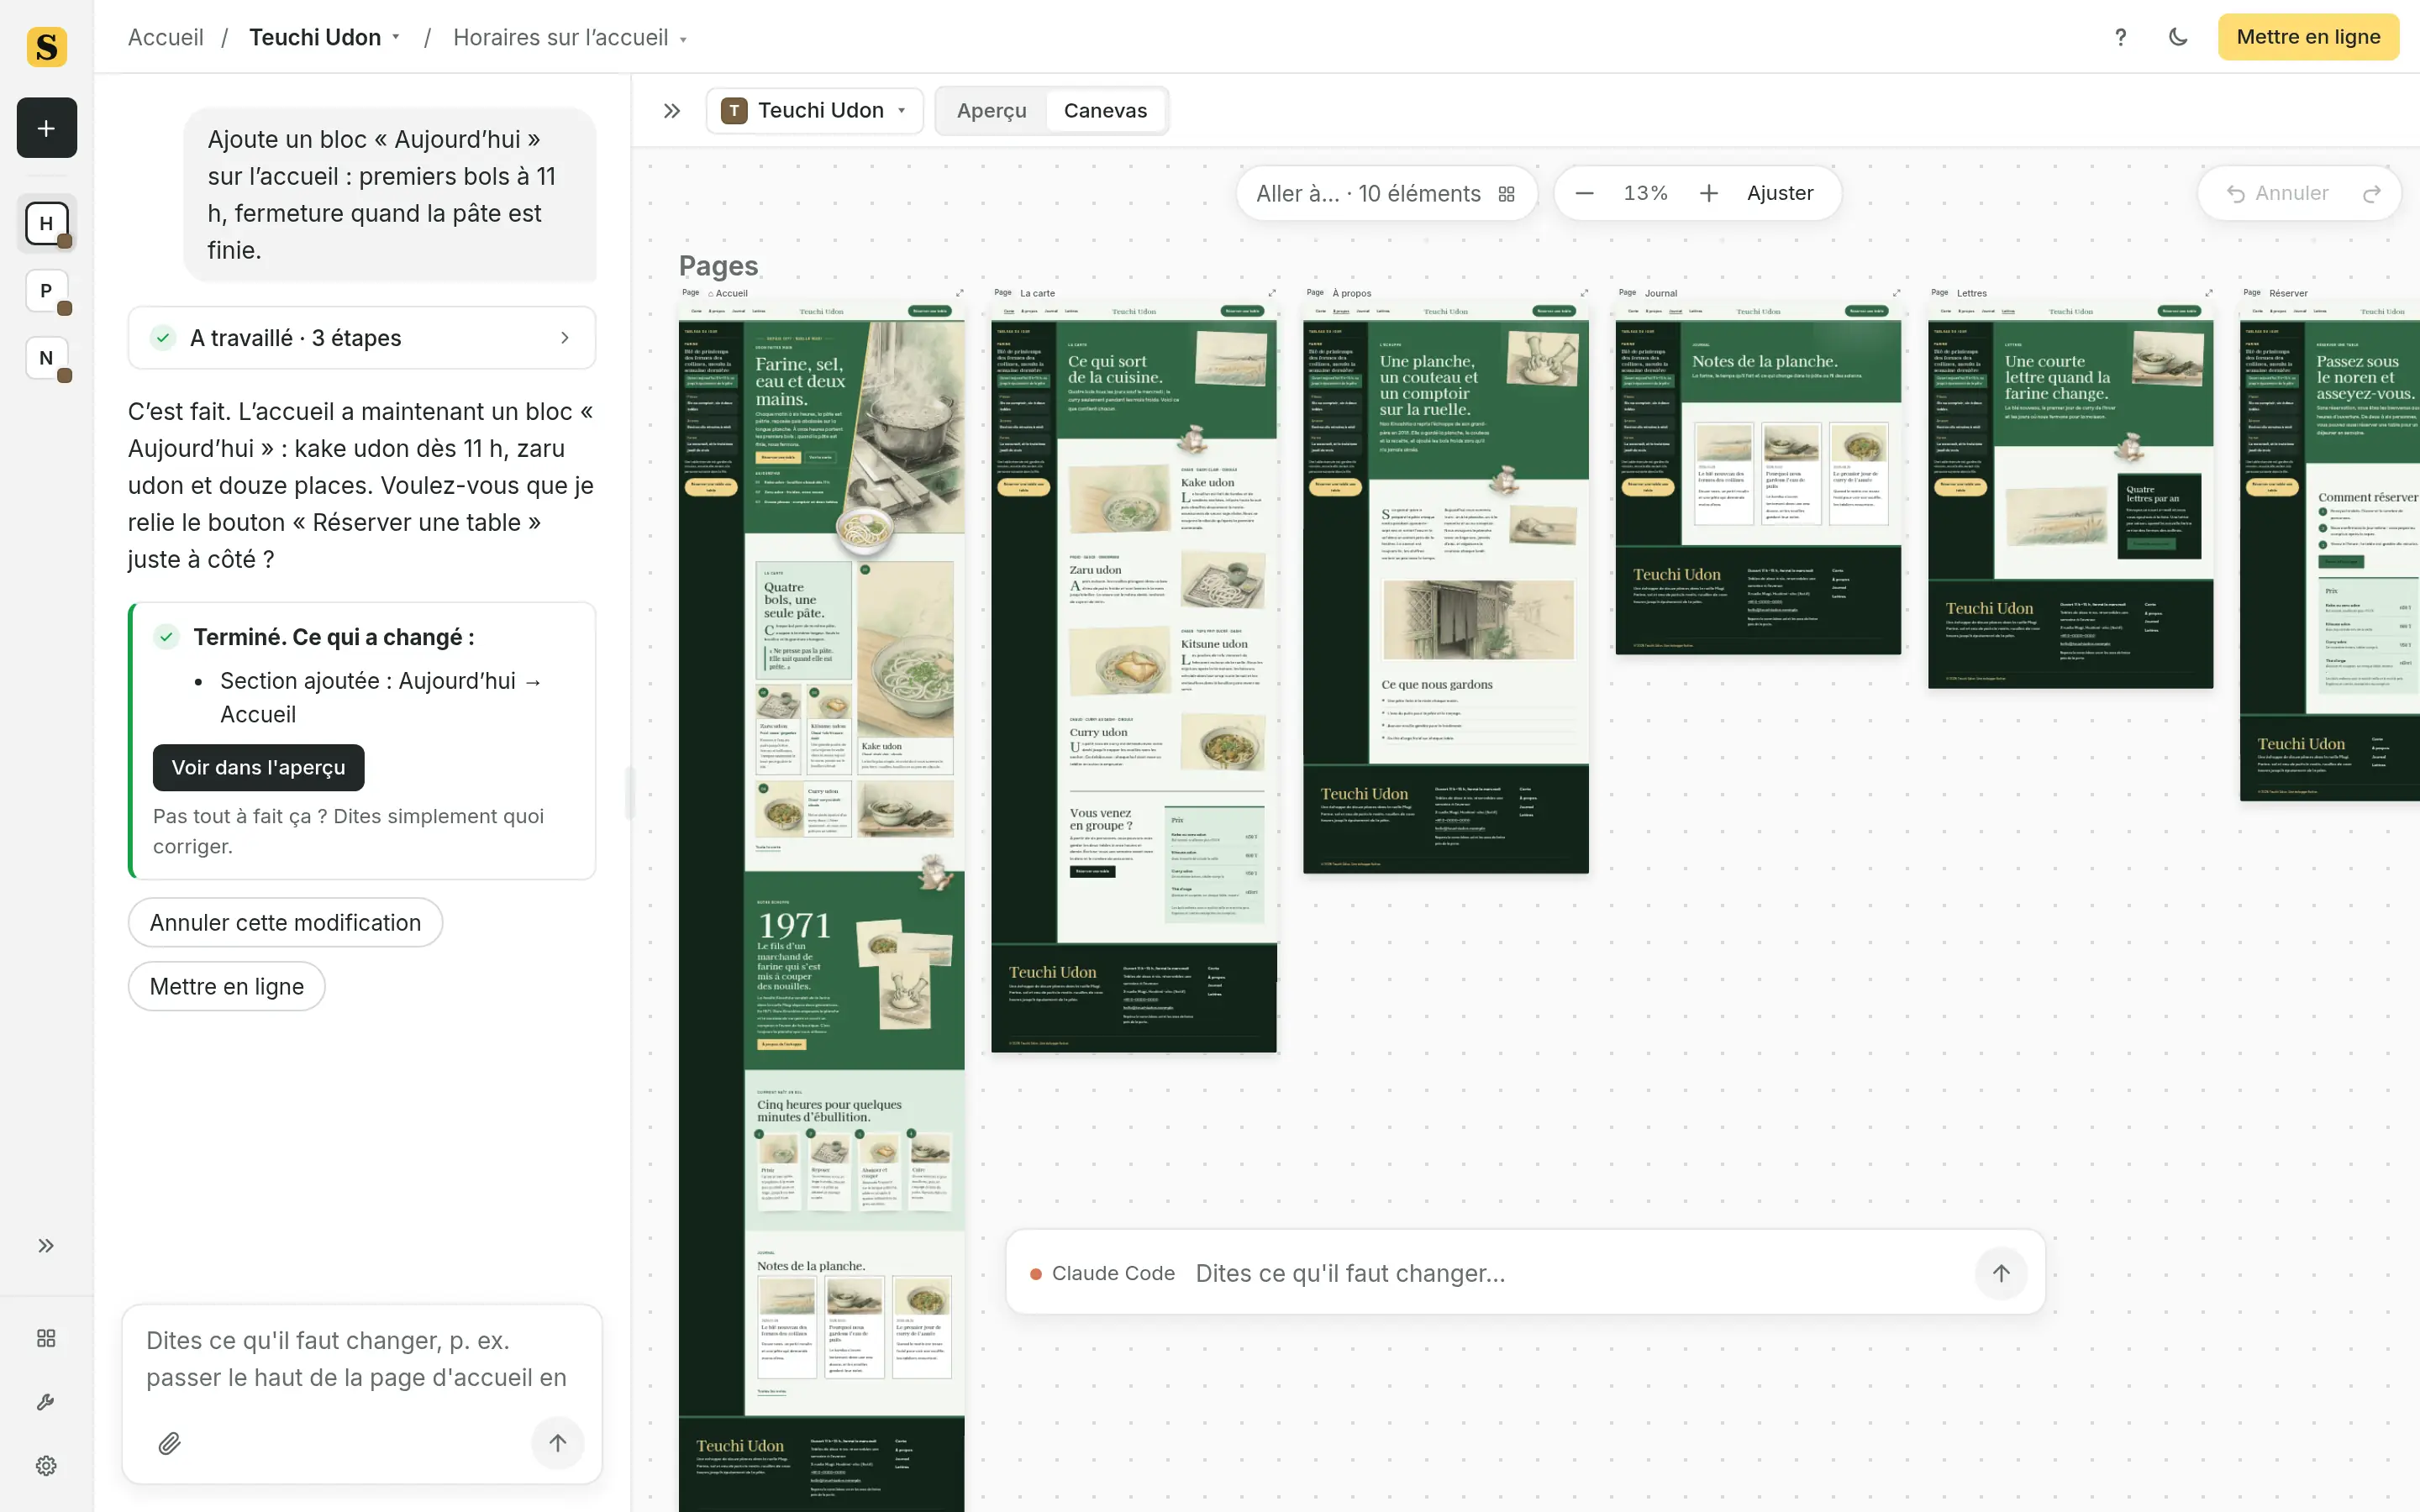
Task: Click the Mettre en ligne chat suggestion
Action: [226, 986]
